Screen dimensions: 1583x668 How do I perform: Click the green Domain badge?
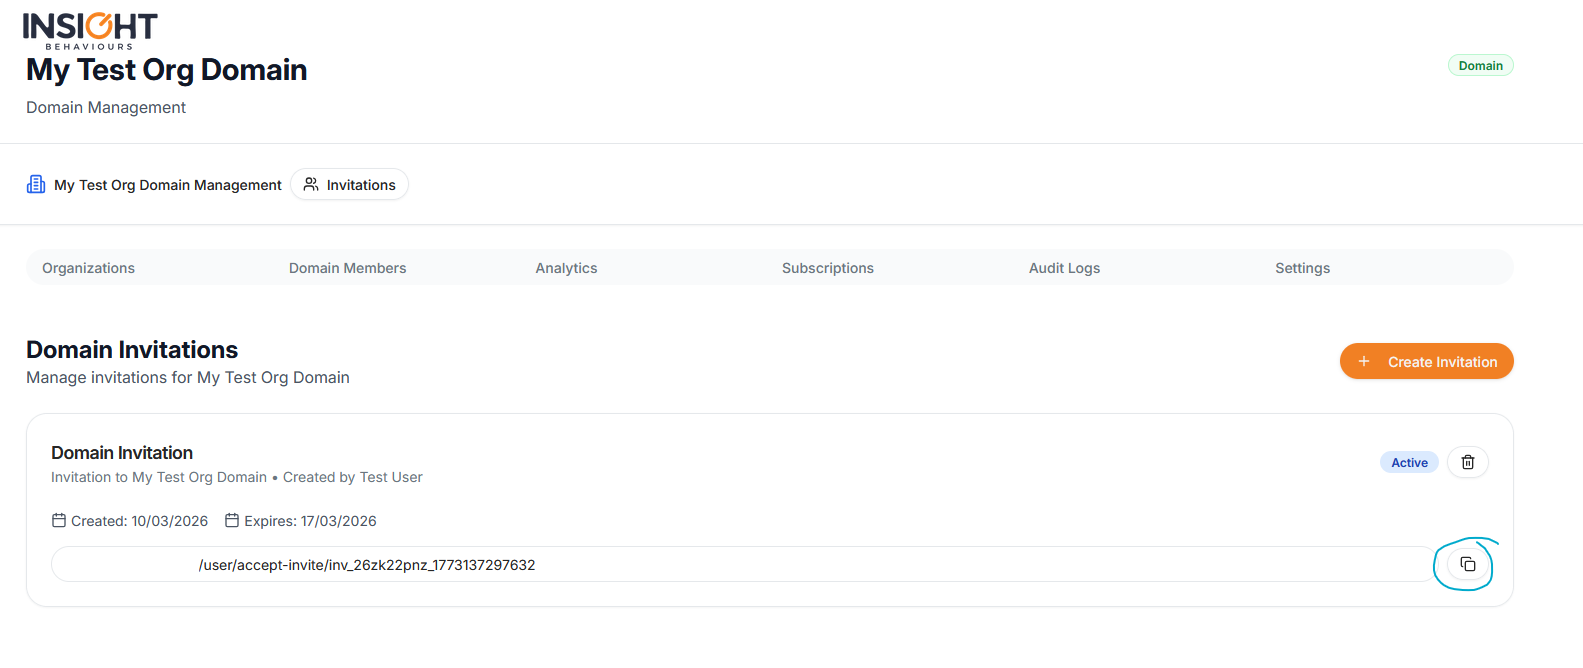pos(1480,66)
